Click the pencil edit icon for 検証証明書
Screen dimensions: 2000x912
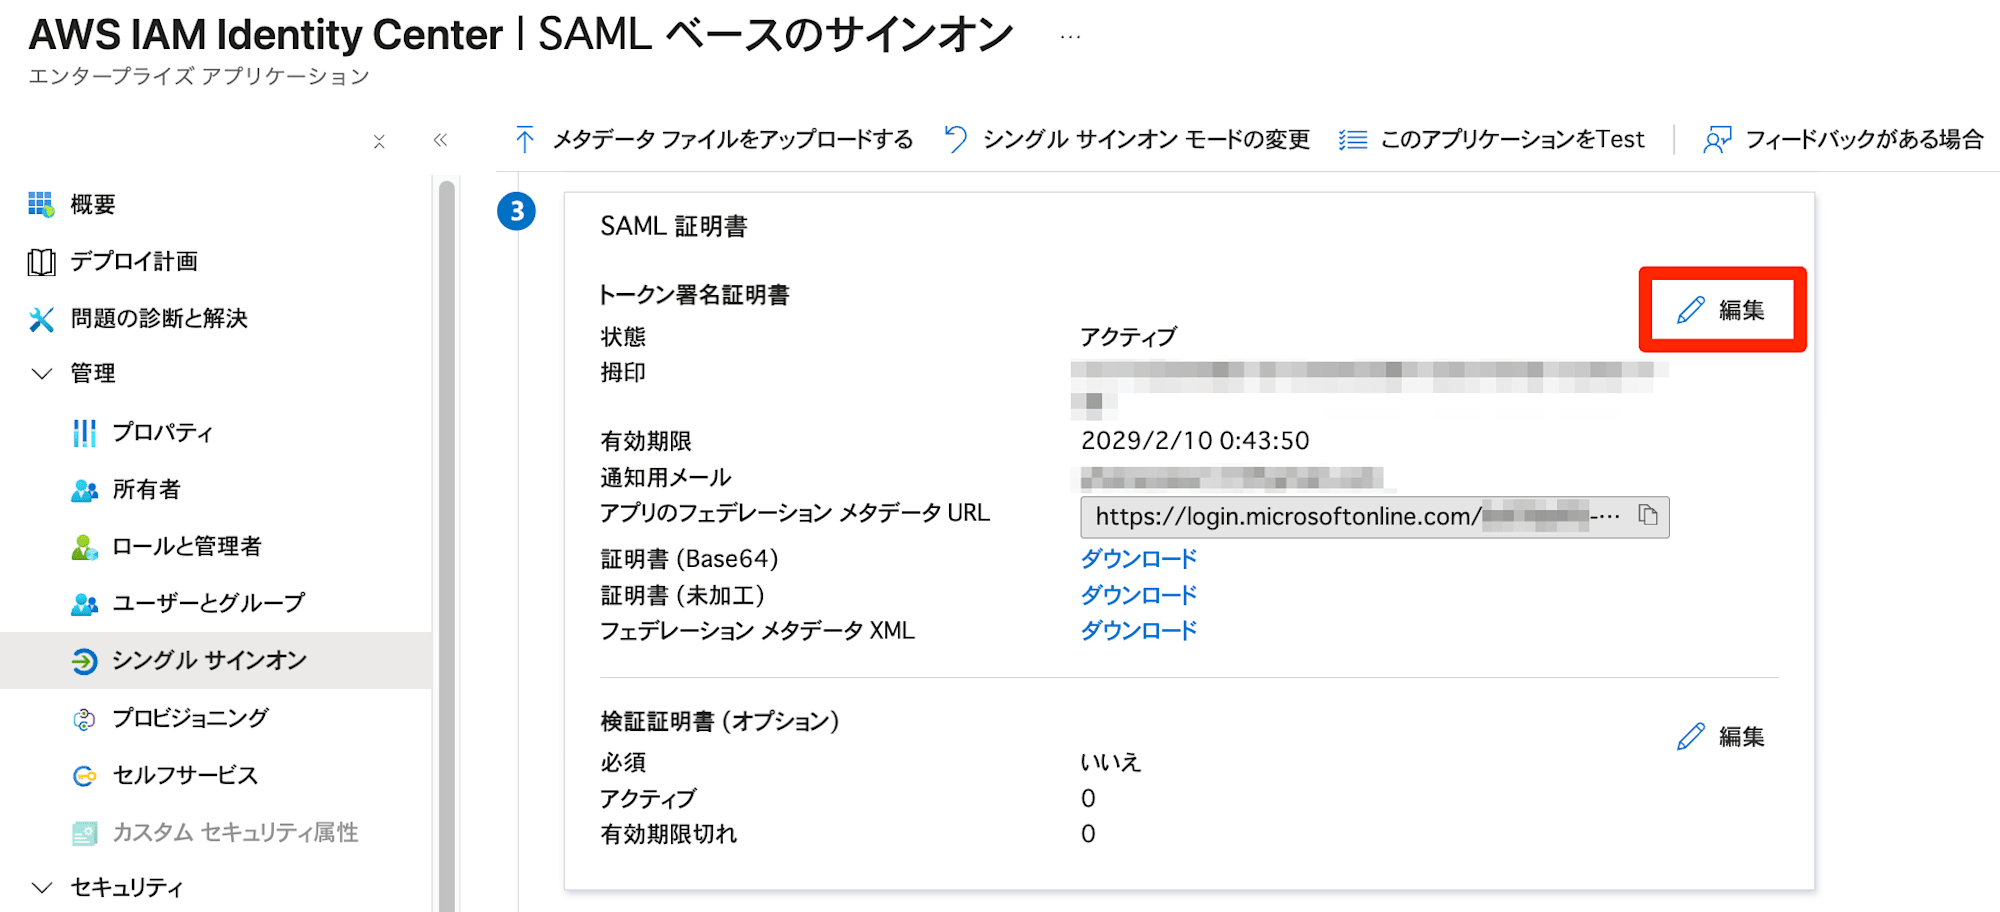[1690, 736]
